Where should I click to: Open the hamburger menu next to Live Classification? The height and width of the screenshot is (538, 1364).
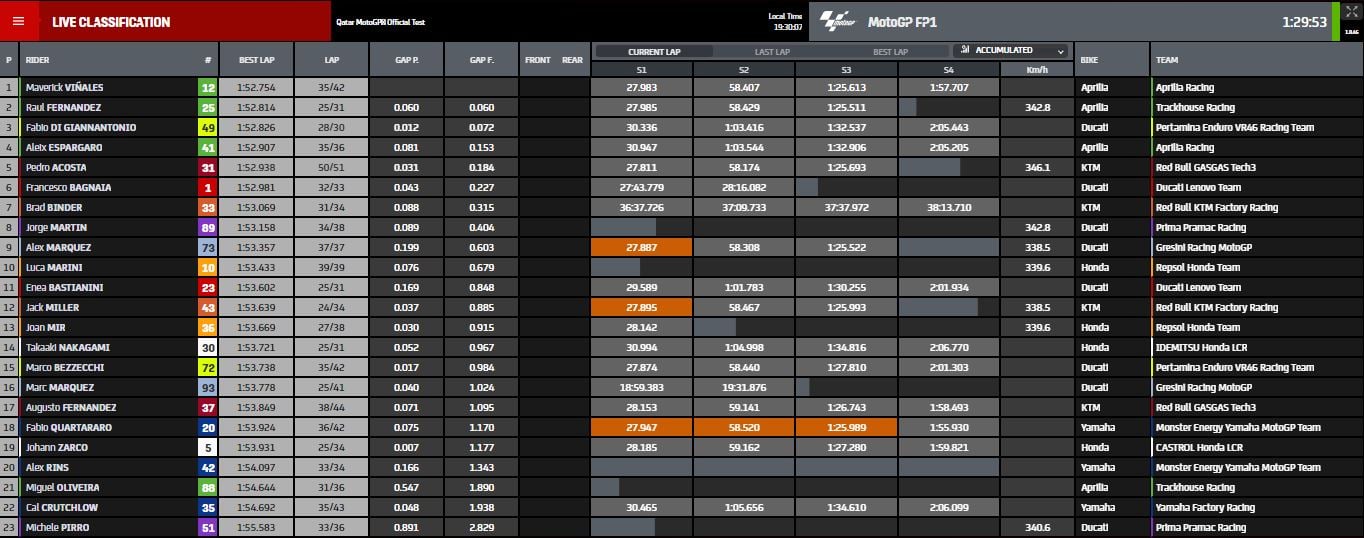pos(19,21)
